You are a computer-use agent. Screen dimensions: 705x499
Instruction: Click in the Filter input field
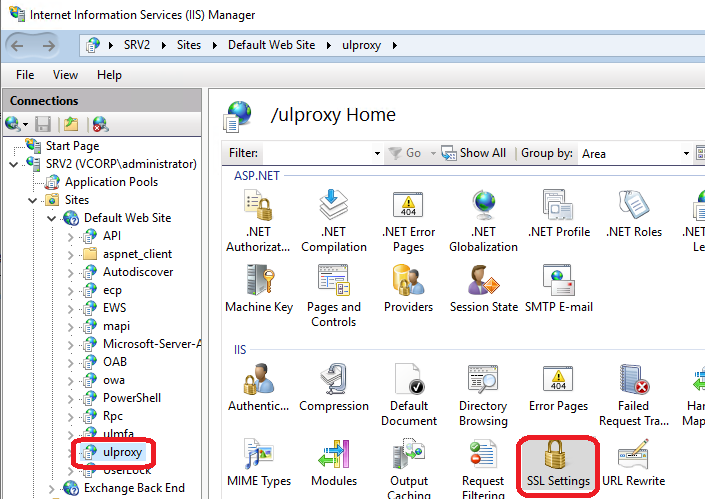coord(317,153)
